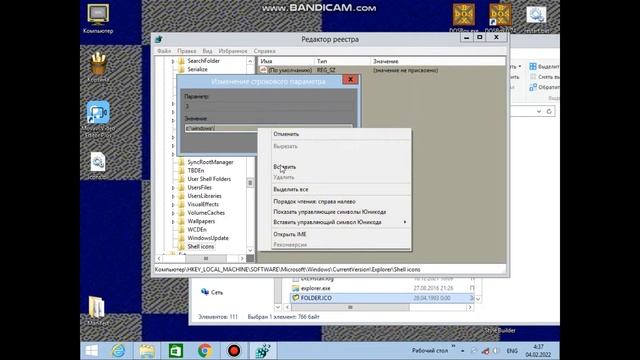Screen dimensions: 640x360
Task: Open the Файл menu in Registry Editor
Action: coord(164,51)
